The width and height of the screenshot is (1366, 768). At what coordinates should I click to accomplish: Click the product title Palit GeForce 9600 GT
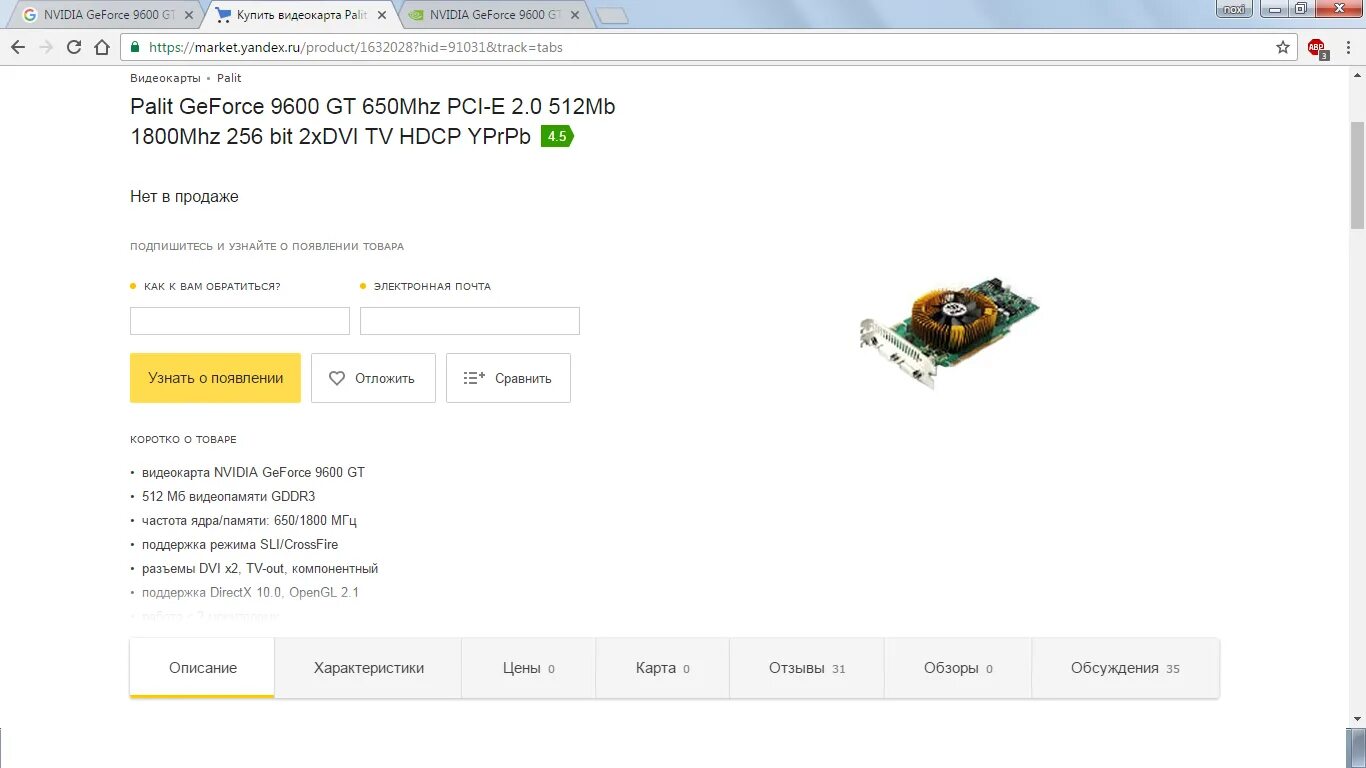373,122
